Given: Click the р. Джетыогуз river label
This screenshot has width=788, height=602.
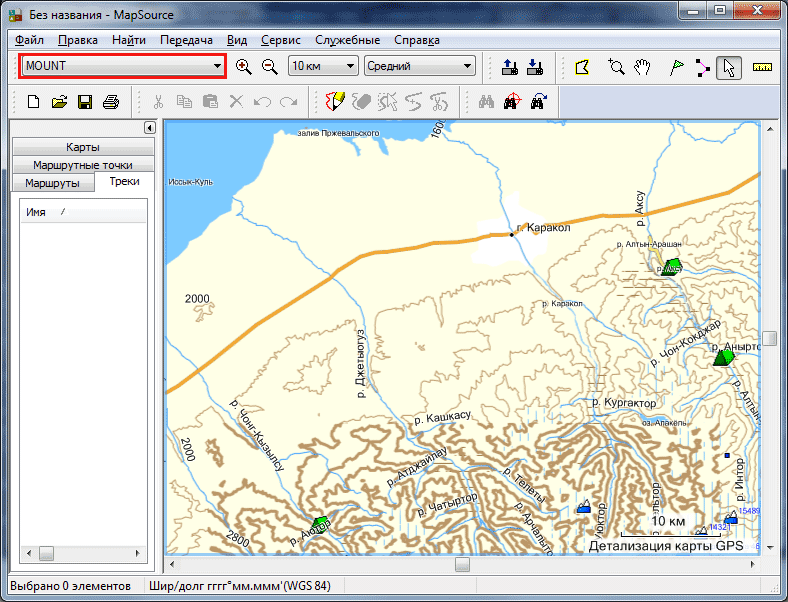Looking at the screenshot, I should coord(361,363).
